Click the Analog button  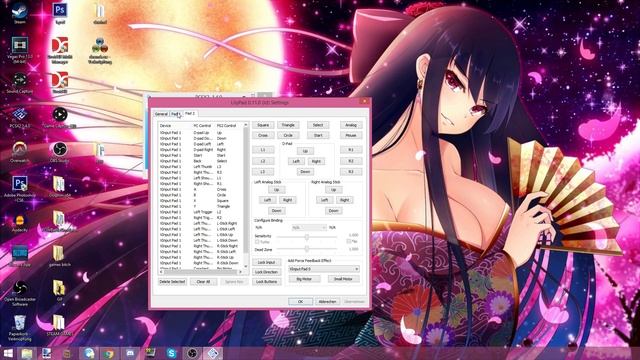pyautogui.click(x=351, y=125)
